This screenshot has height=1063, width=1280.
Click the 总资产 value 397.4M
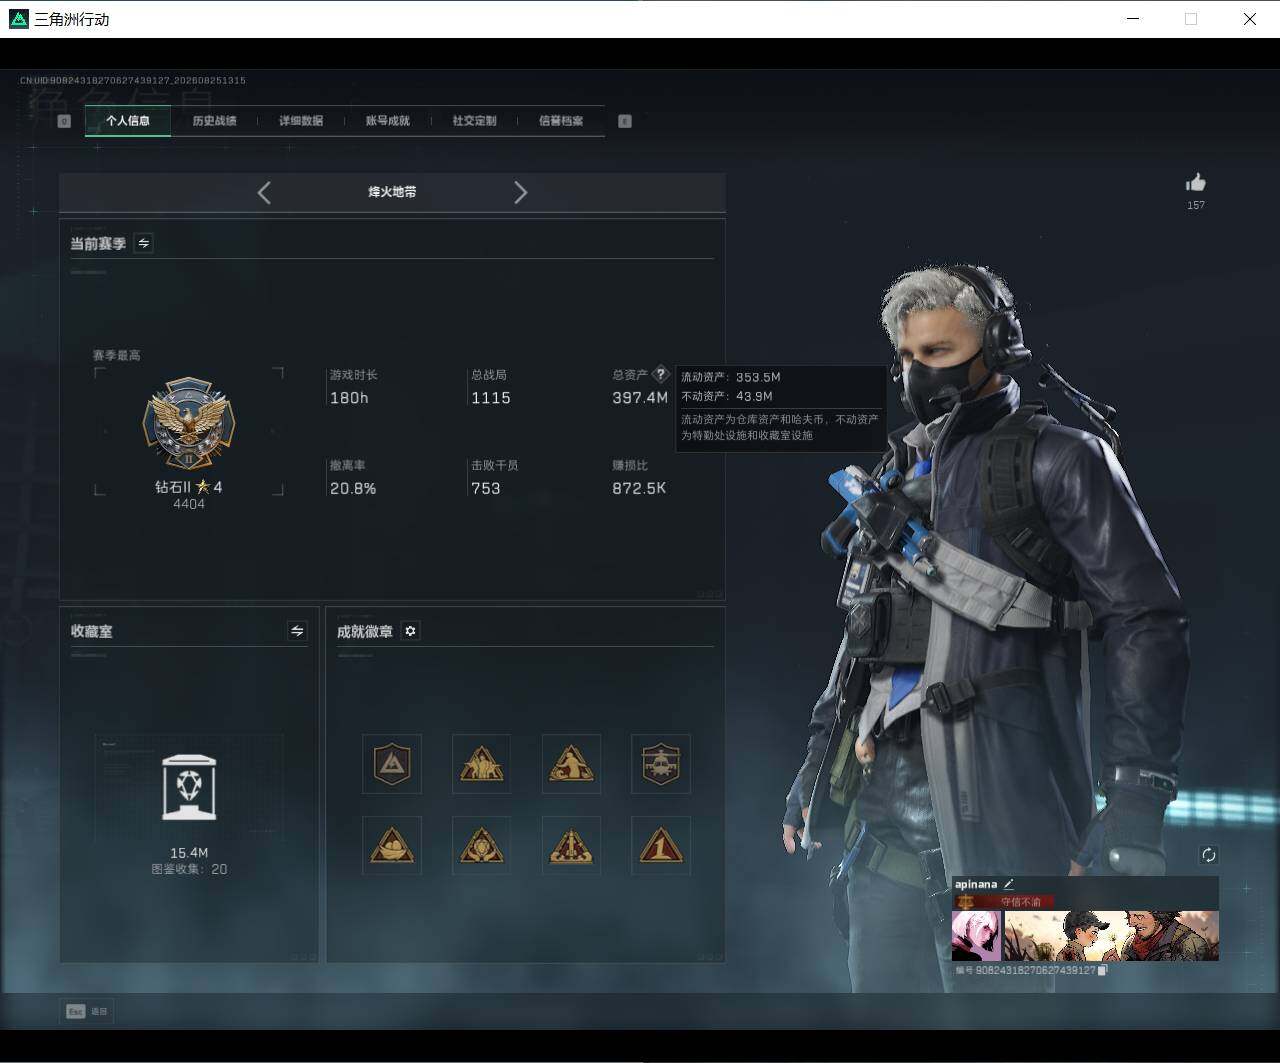click(x=640, y=398)
